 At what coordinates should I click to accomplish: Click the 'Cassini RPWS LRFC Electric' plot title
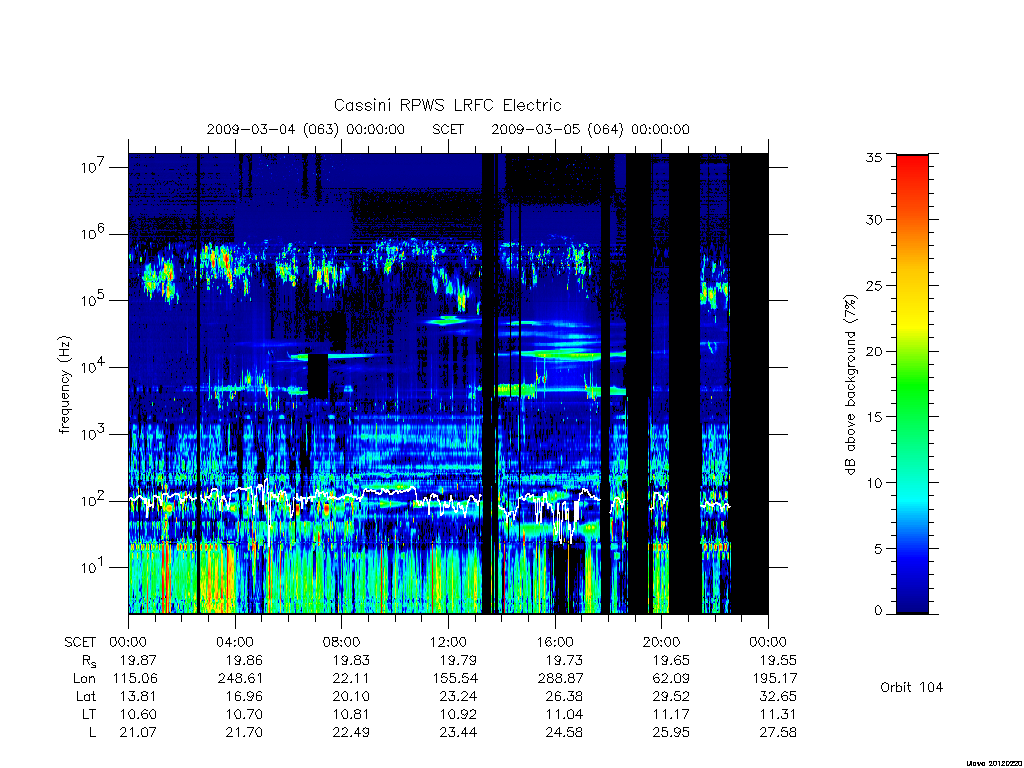click(x=447, y=105)
